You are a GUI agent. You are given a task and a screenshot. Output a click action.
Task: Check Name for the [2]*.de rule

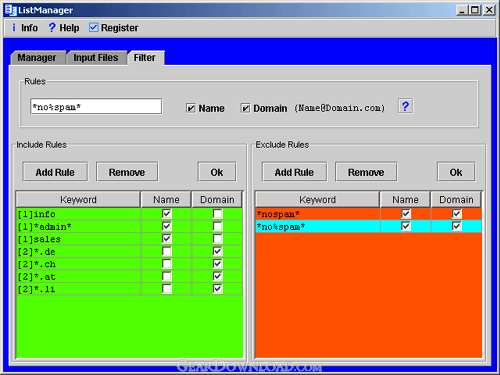[167, 251]
